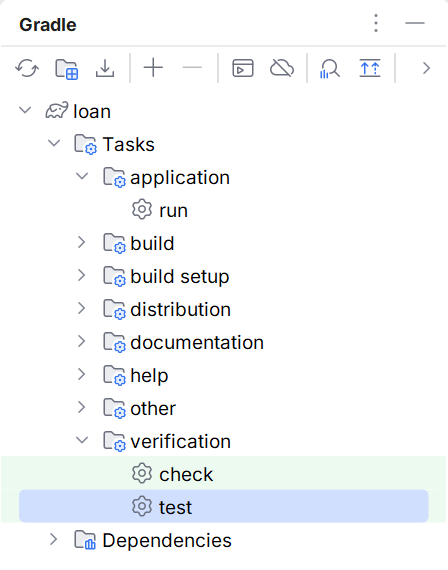Expand the other task group

click(x=82, y=408)
